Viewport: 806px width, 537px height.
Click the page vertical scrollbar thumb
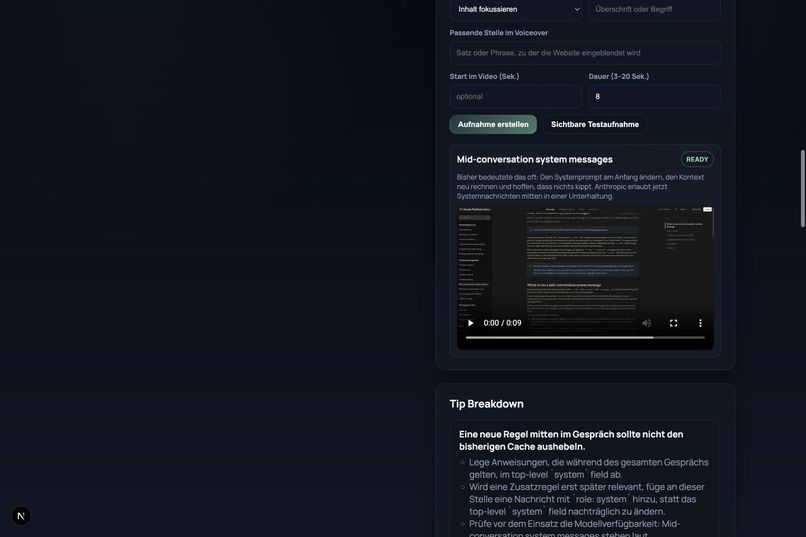pos(802,188)
